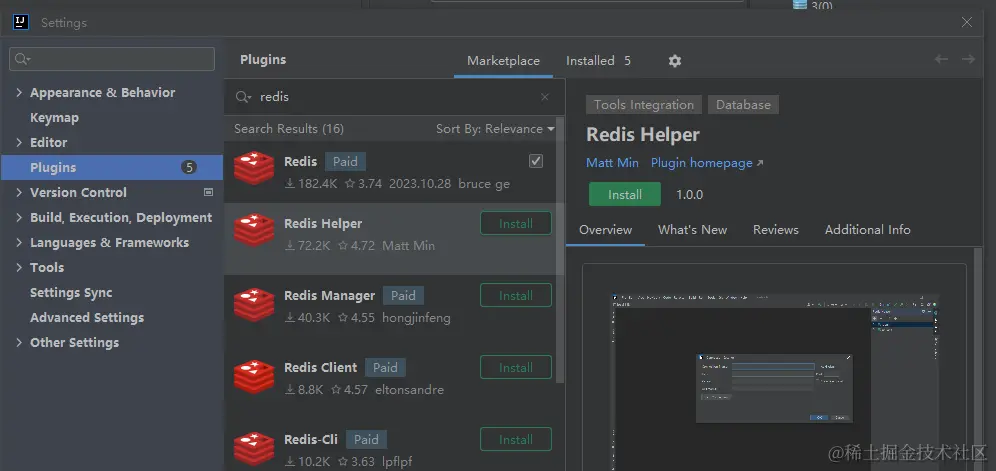Click the settings search magnifier icon
The height and width of the screenshot is (471, 996).
coord(22,59)
